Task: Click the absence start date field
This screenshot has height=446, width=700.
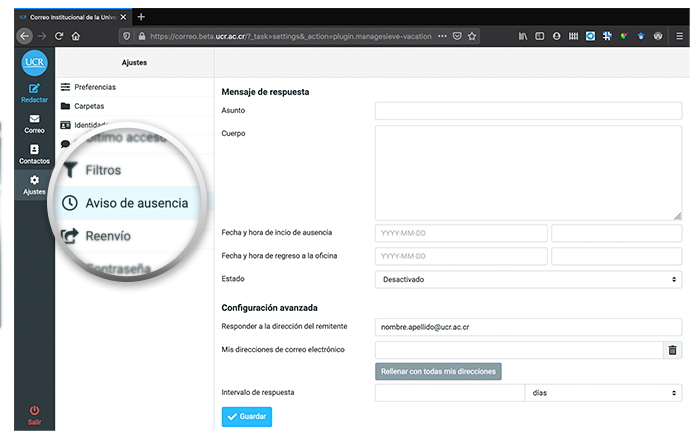Action: (x=461, y=233)
